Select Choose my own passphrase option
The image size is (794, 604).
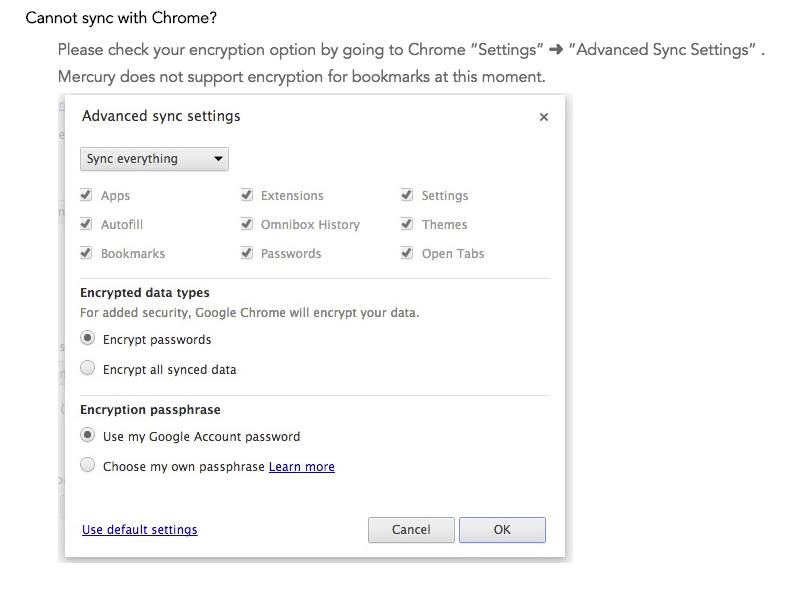88,466
